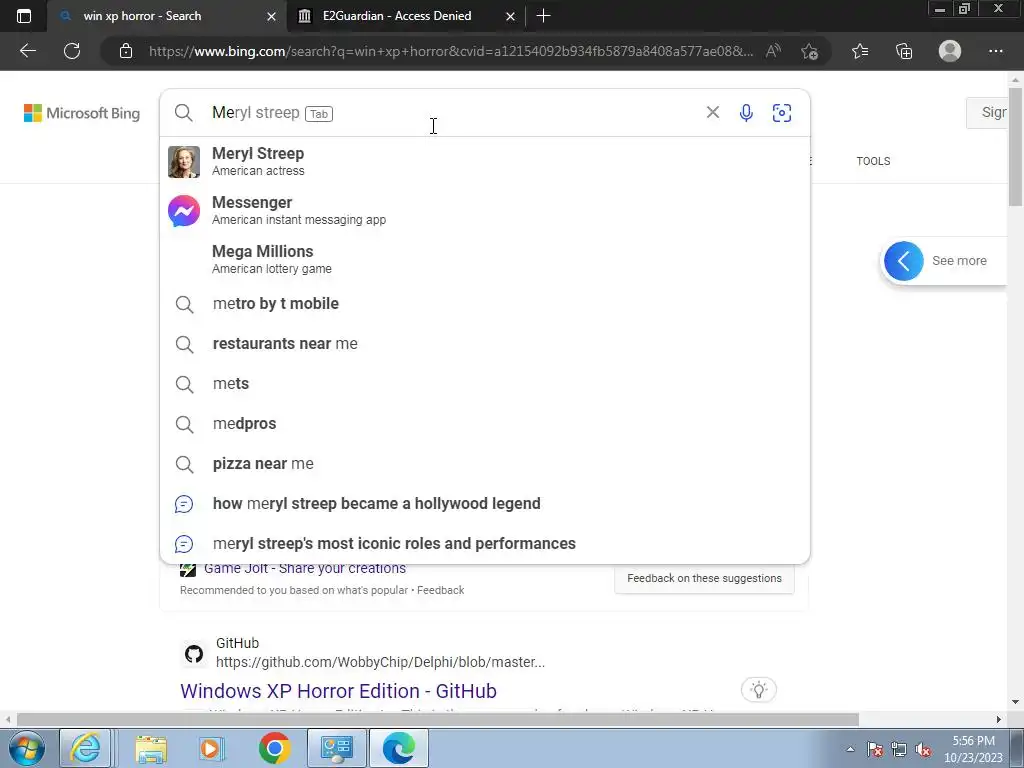1024x768 pixels.
Task: Click the GitHub octocat result icon
Action: [194, 653]
